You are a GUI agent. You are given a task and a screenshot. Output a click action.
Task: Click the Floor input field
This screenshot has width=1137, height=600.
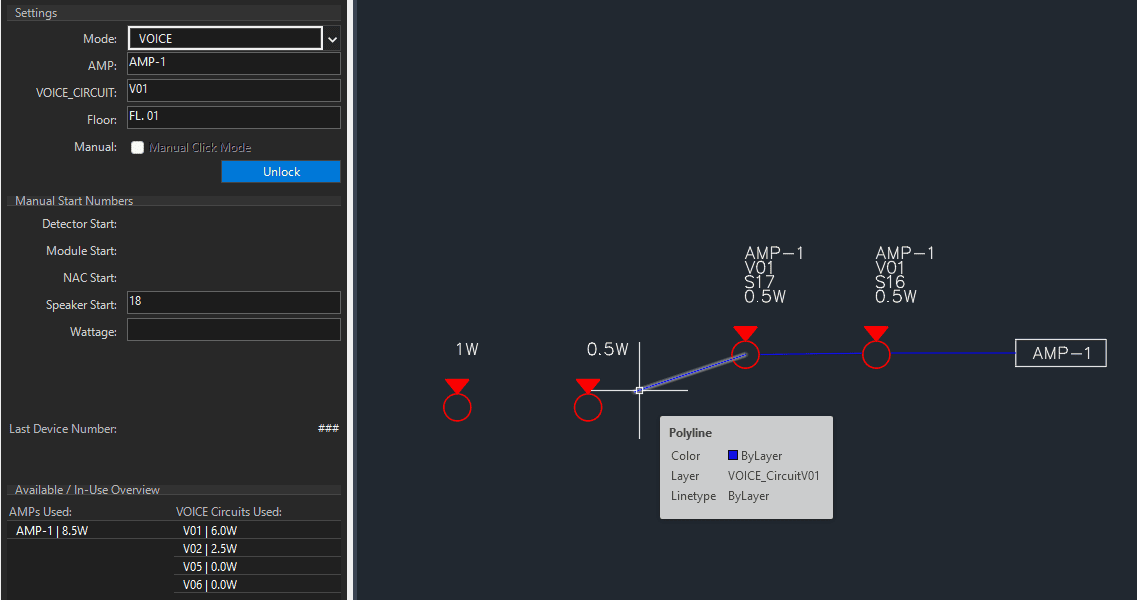tap(234, 117)
